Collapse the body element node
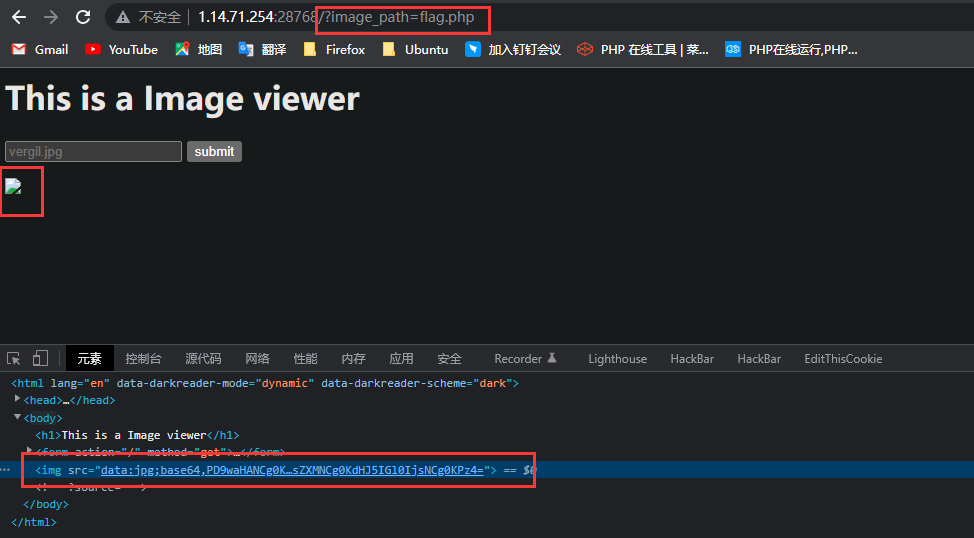Screen dimensions: 974x538 18,418
